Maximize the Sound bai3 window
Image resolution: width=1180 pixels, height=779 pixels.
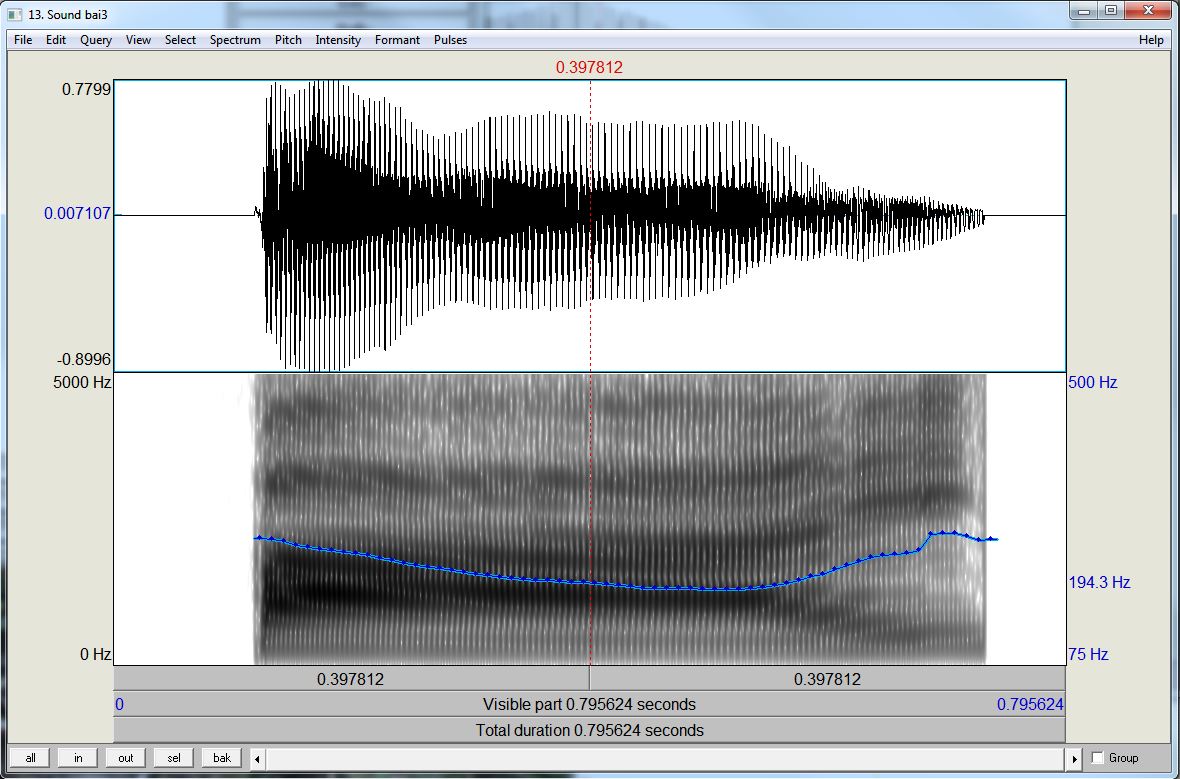(1111, 11)
